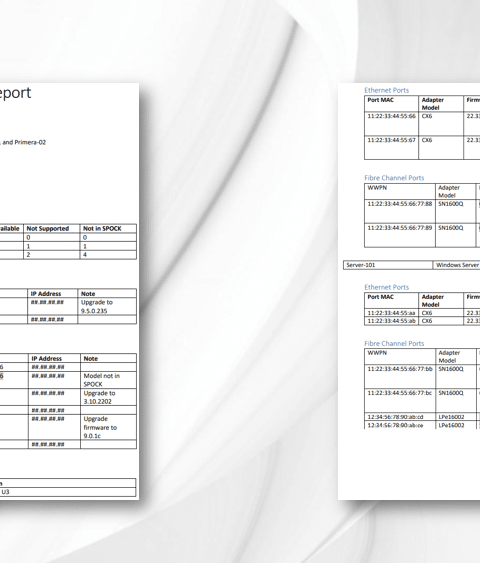Select the note 'Model not in SPOCK'

tap(102, 380)
